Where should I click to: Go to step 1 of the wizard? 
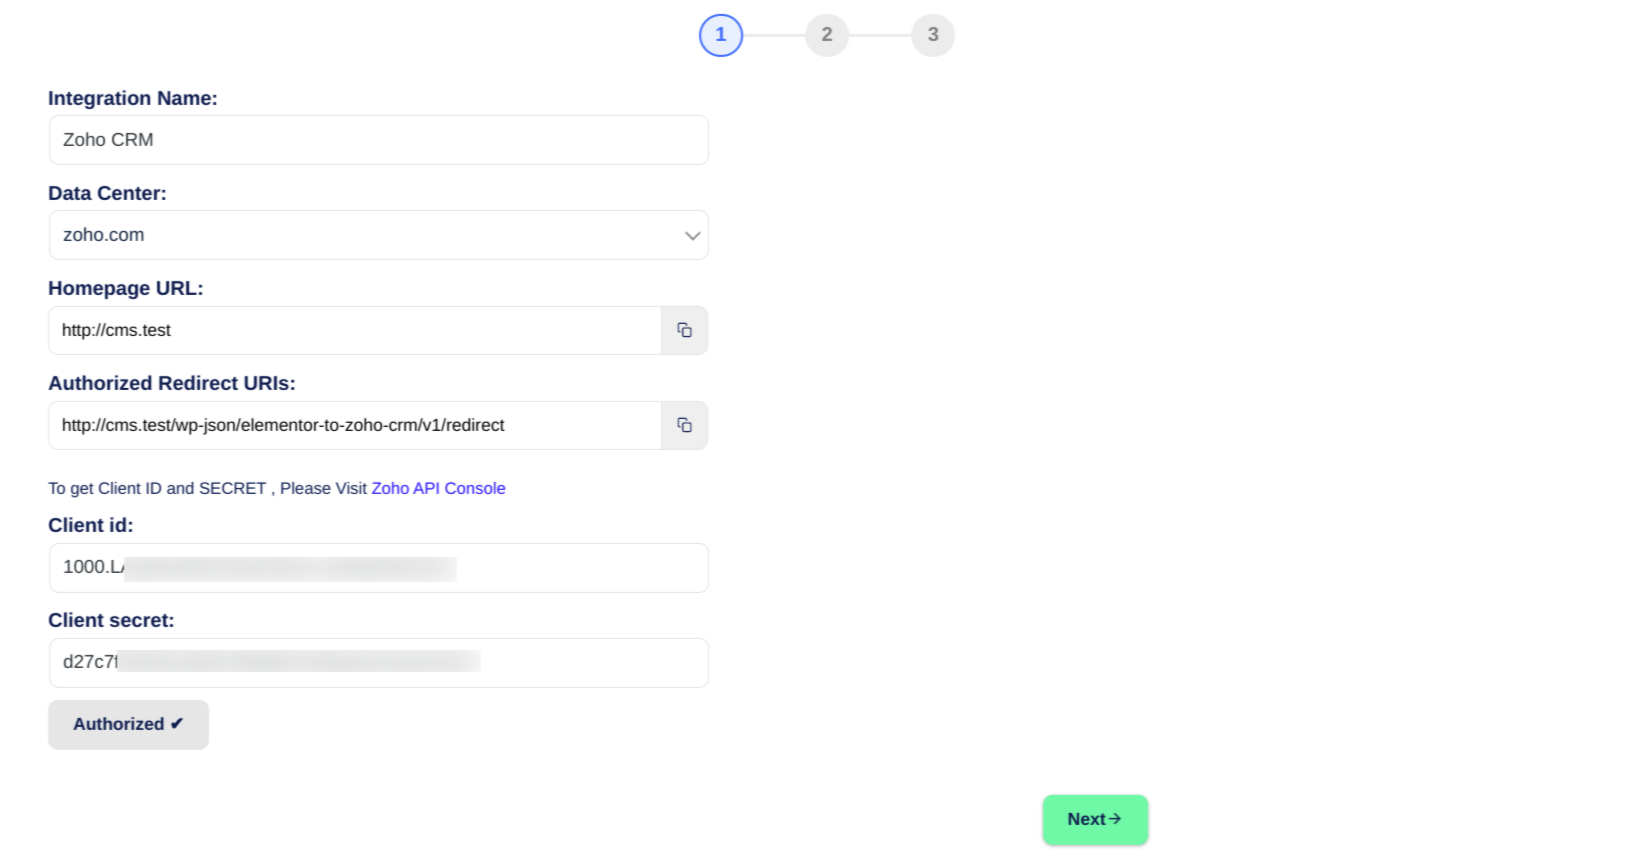[720, 35]
